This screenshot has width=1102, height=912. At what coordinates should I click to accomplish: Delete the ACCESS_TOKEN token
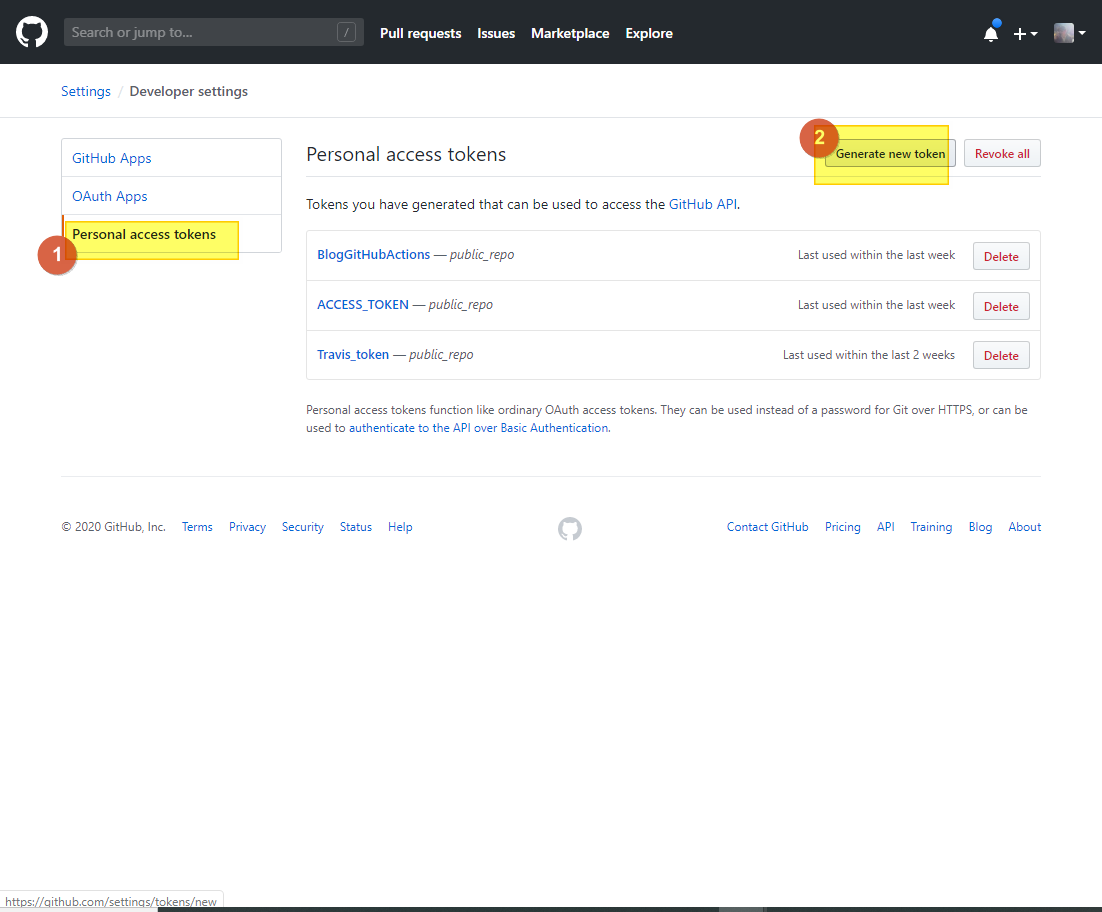1001,306
